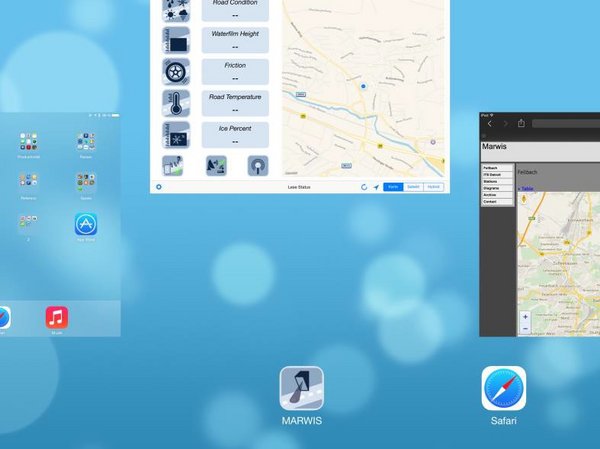Click the Safari share icon
Image resolution: width=600 pixels, height=449 pixels.
(x=521, y=123)
